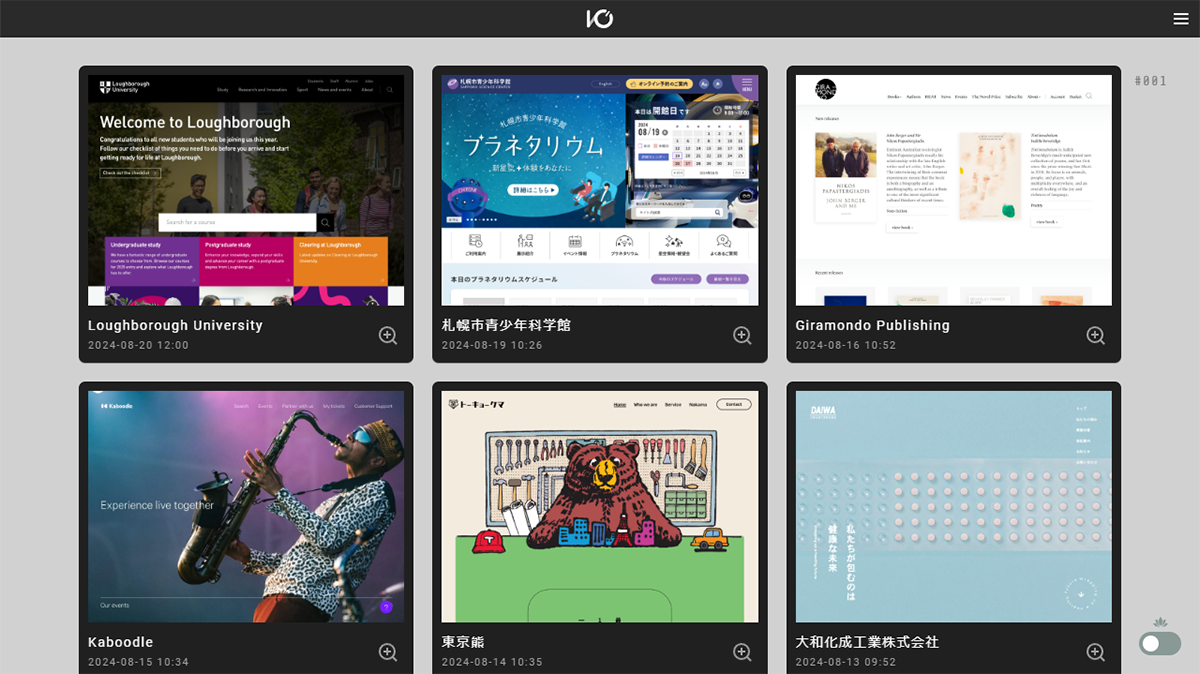Click magnifier icon on Kaboodle card
This screenshot has height=674, width=1200.
(x=388, y=652)
